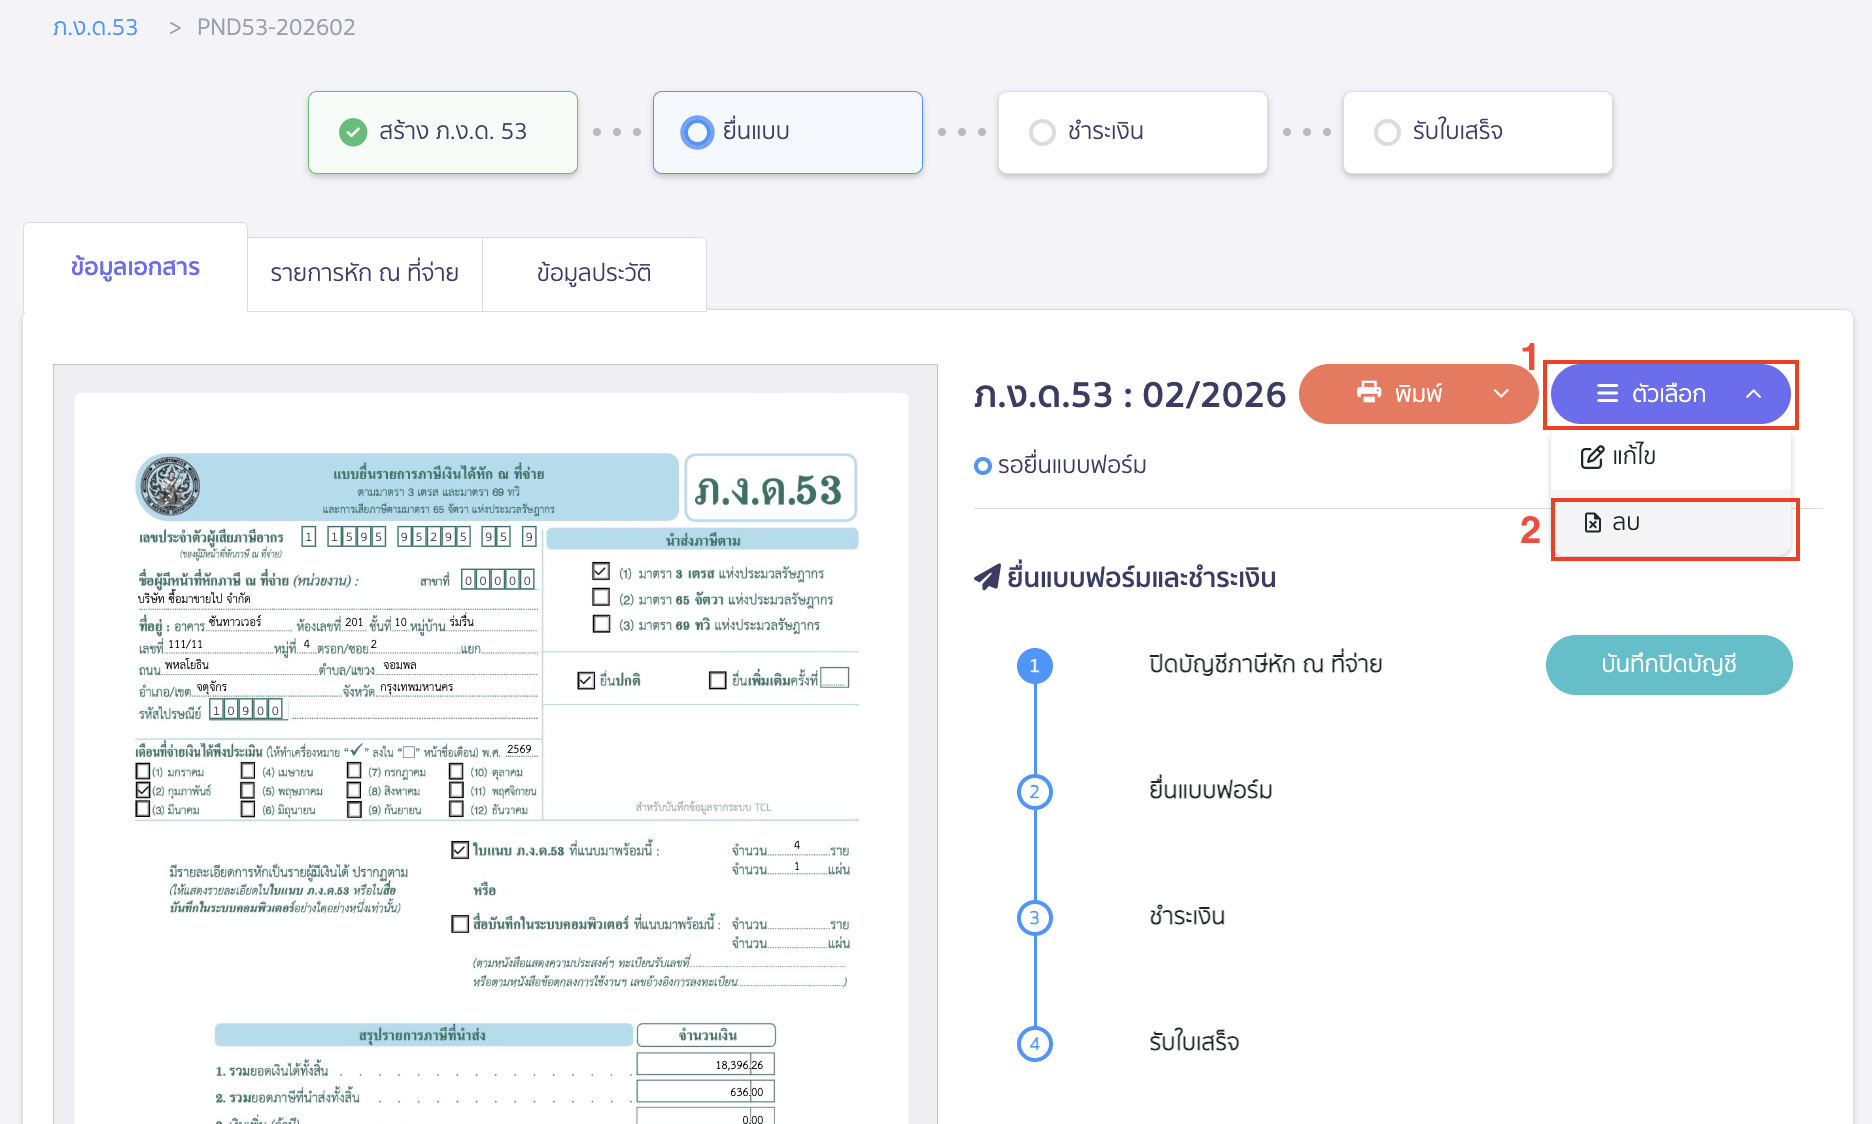The width and height of the screenshot is (1872, 1124).
Task: Switch to รายการหัก ณ ที่จ่าย tab
Action: click(x=364, y=273)
